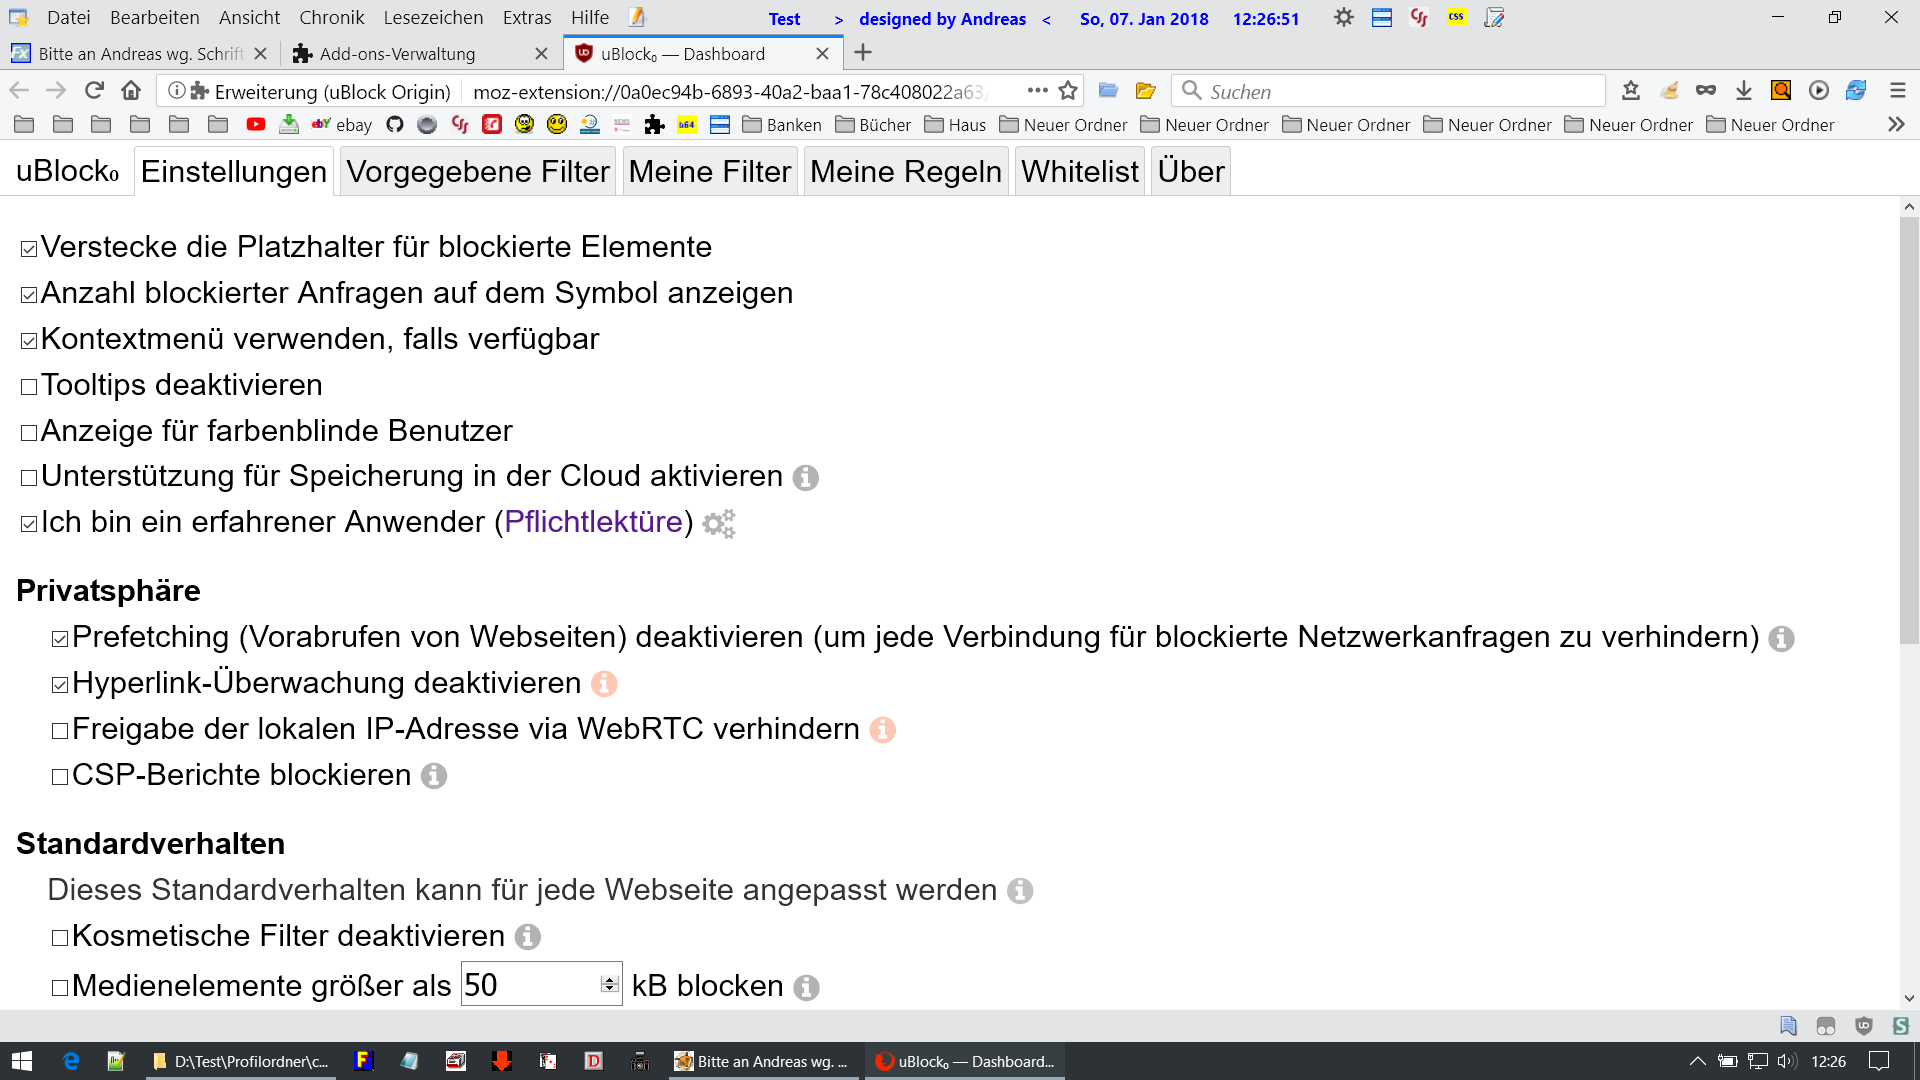1920x1080 pixels.
Task: Click info icon beside WebRTC option
Action: [x=882, y=730]
